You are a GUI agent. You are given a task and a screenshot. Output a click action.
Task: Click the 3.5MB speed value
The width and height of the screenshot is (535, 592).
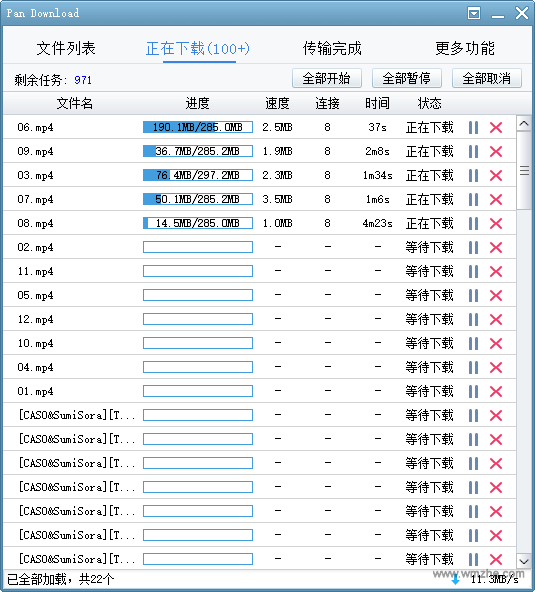(x=278, y=199)
